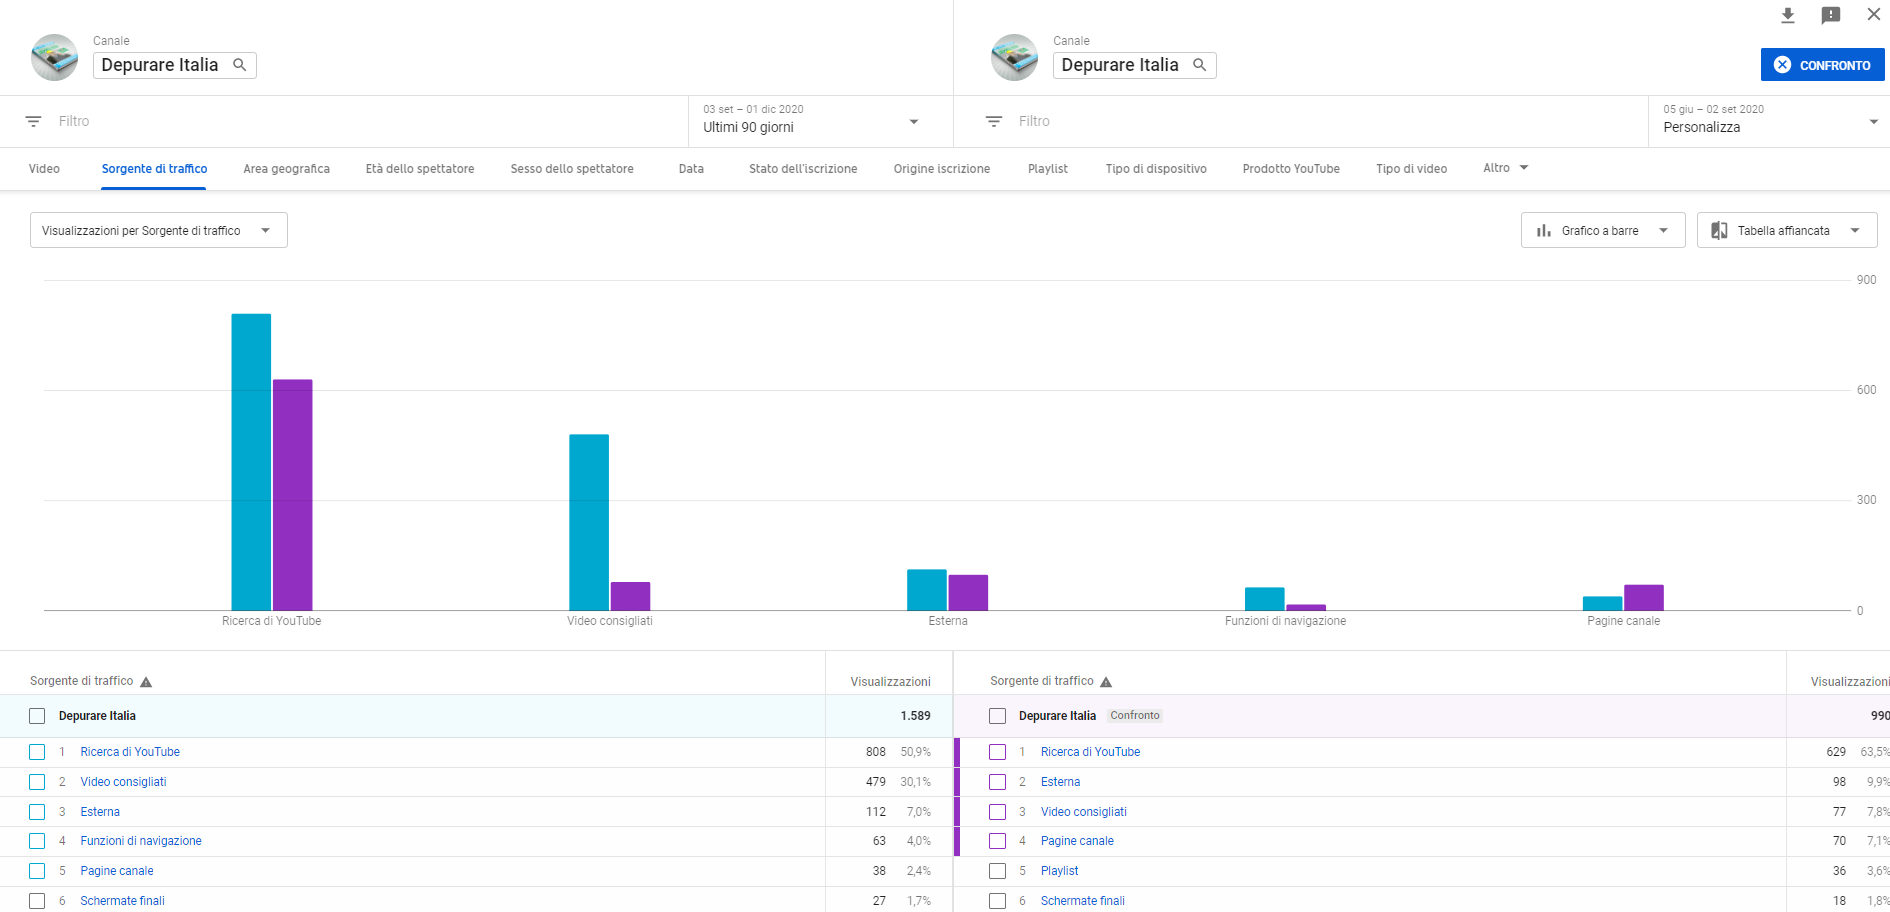The width and height of the screenshot is (1890, 912).
Task: Open the right Filtro filter icon
Action: click(x=994, y=121)
